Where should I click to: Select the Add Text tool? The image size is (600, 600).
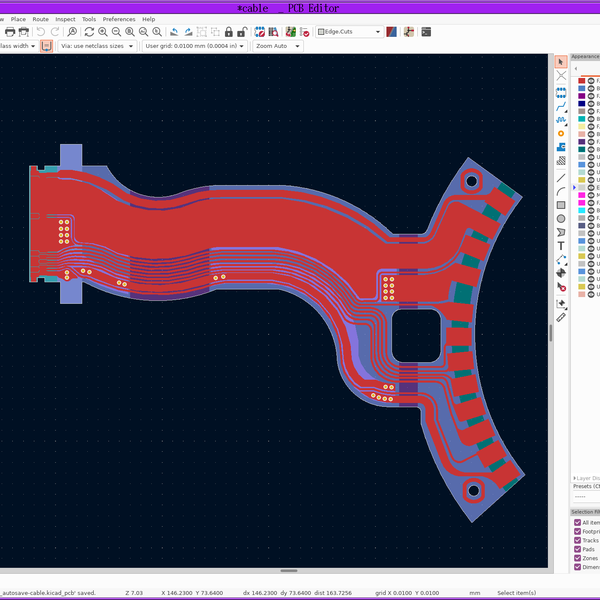[x=561, y=246]
